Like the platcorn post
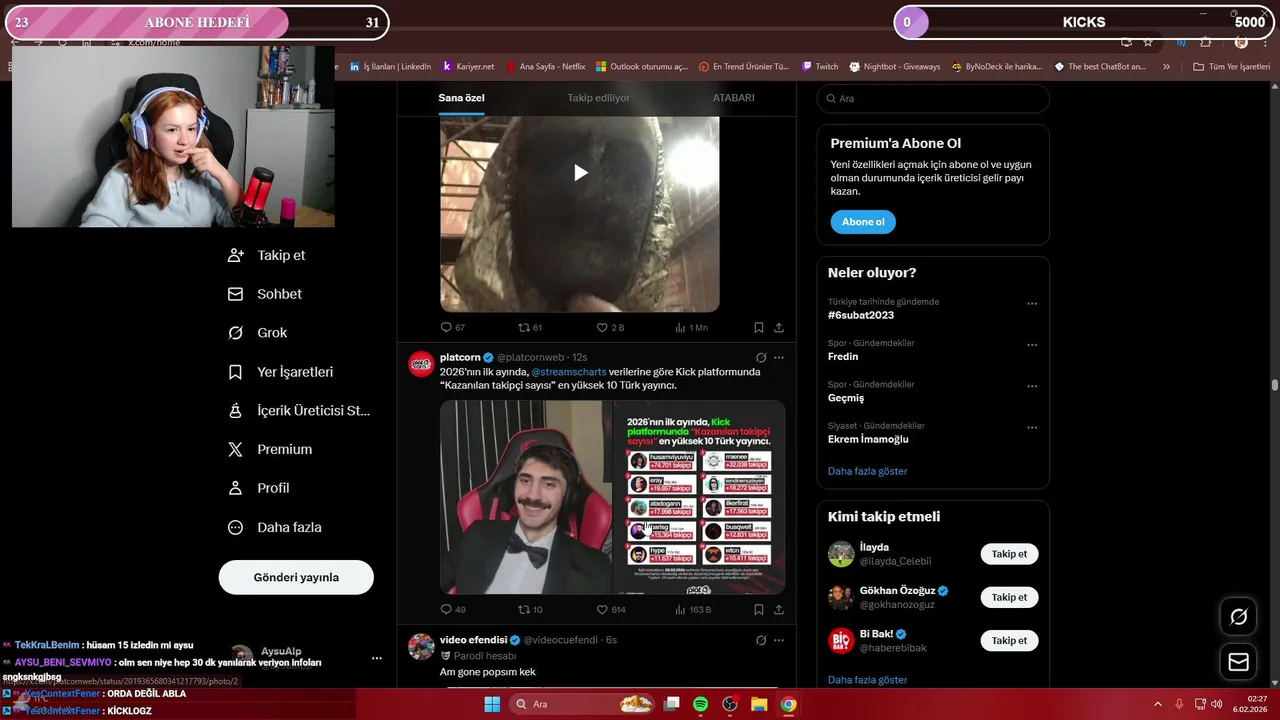Image resolution: width=1280 pixels, height=720 pixels. (x=602, y=609)
